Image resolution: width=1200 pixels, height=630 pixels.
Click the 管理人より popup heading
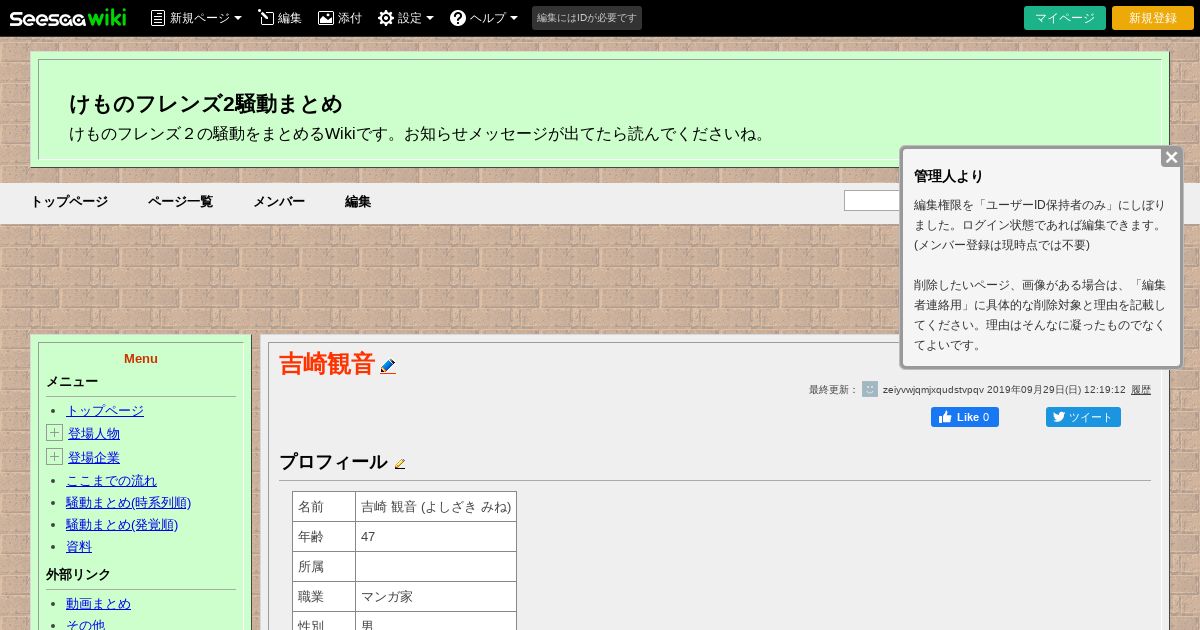pos(949,176)
